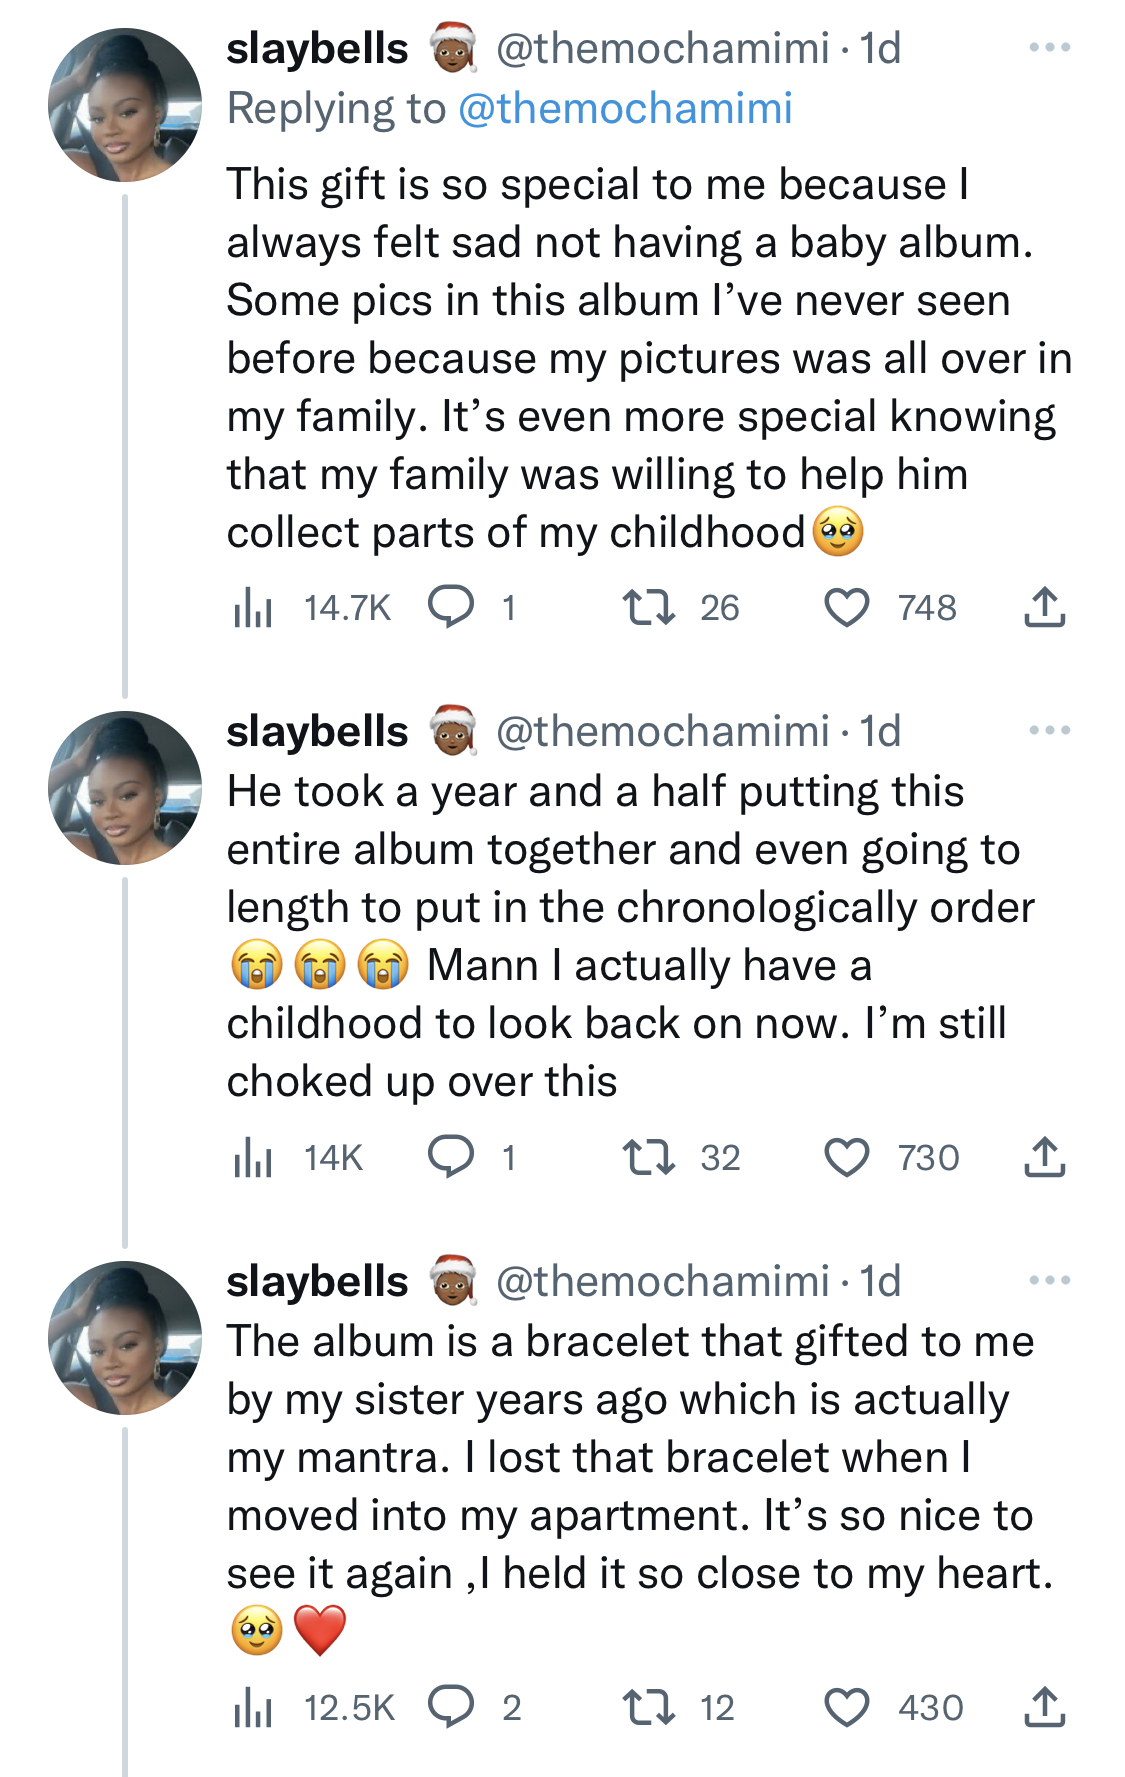The height and width of the screenshot is (1777, 1125).
Task: Retweet the tweet showing 12 retweets
Action: [x=649, y=1708]
